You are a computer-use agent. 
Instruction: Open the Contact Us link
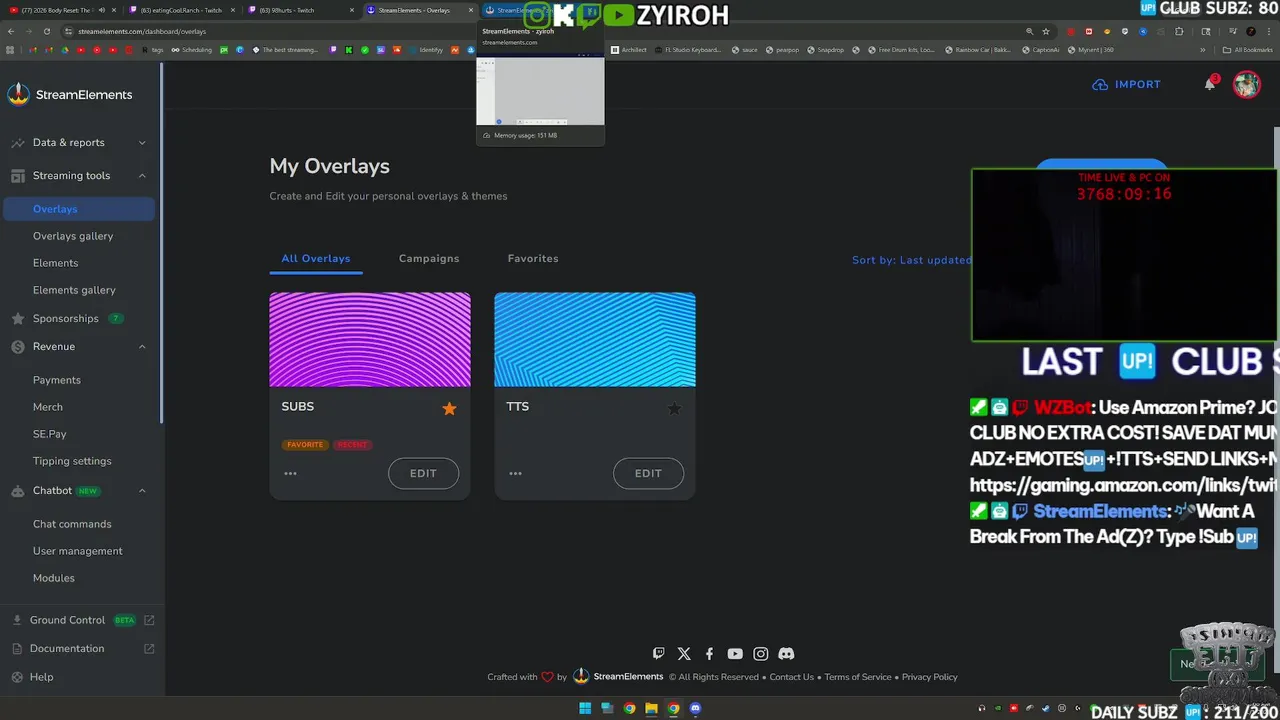pos(792,677)
